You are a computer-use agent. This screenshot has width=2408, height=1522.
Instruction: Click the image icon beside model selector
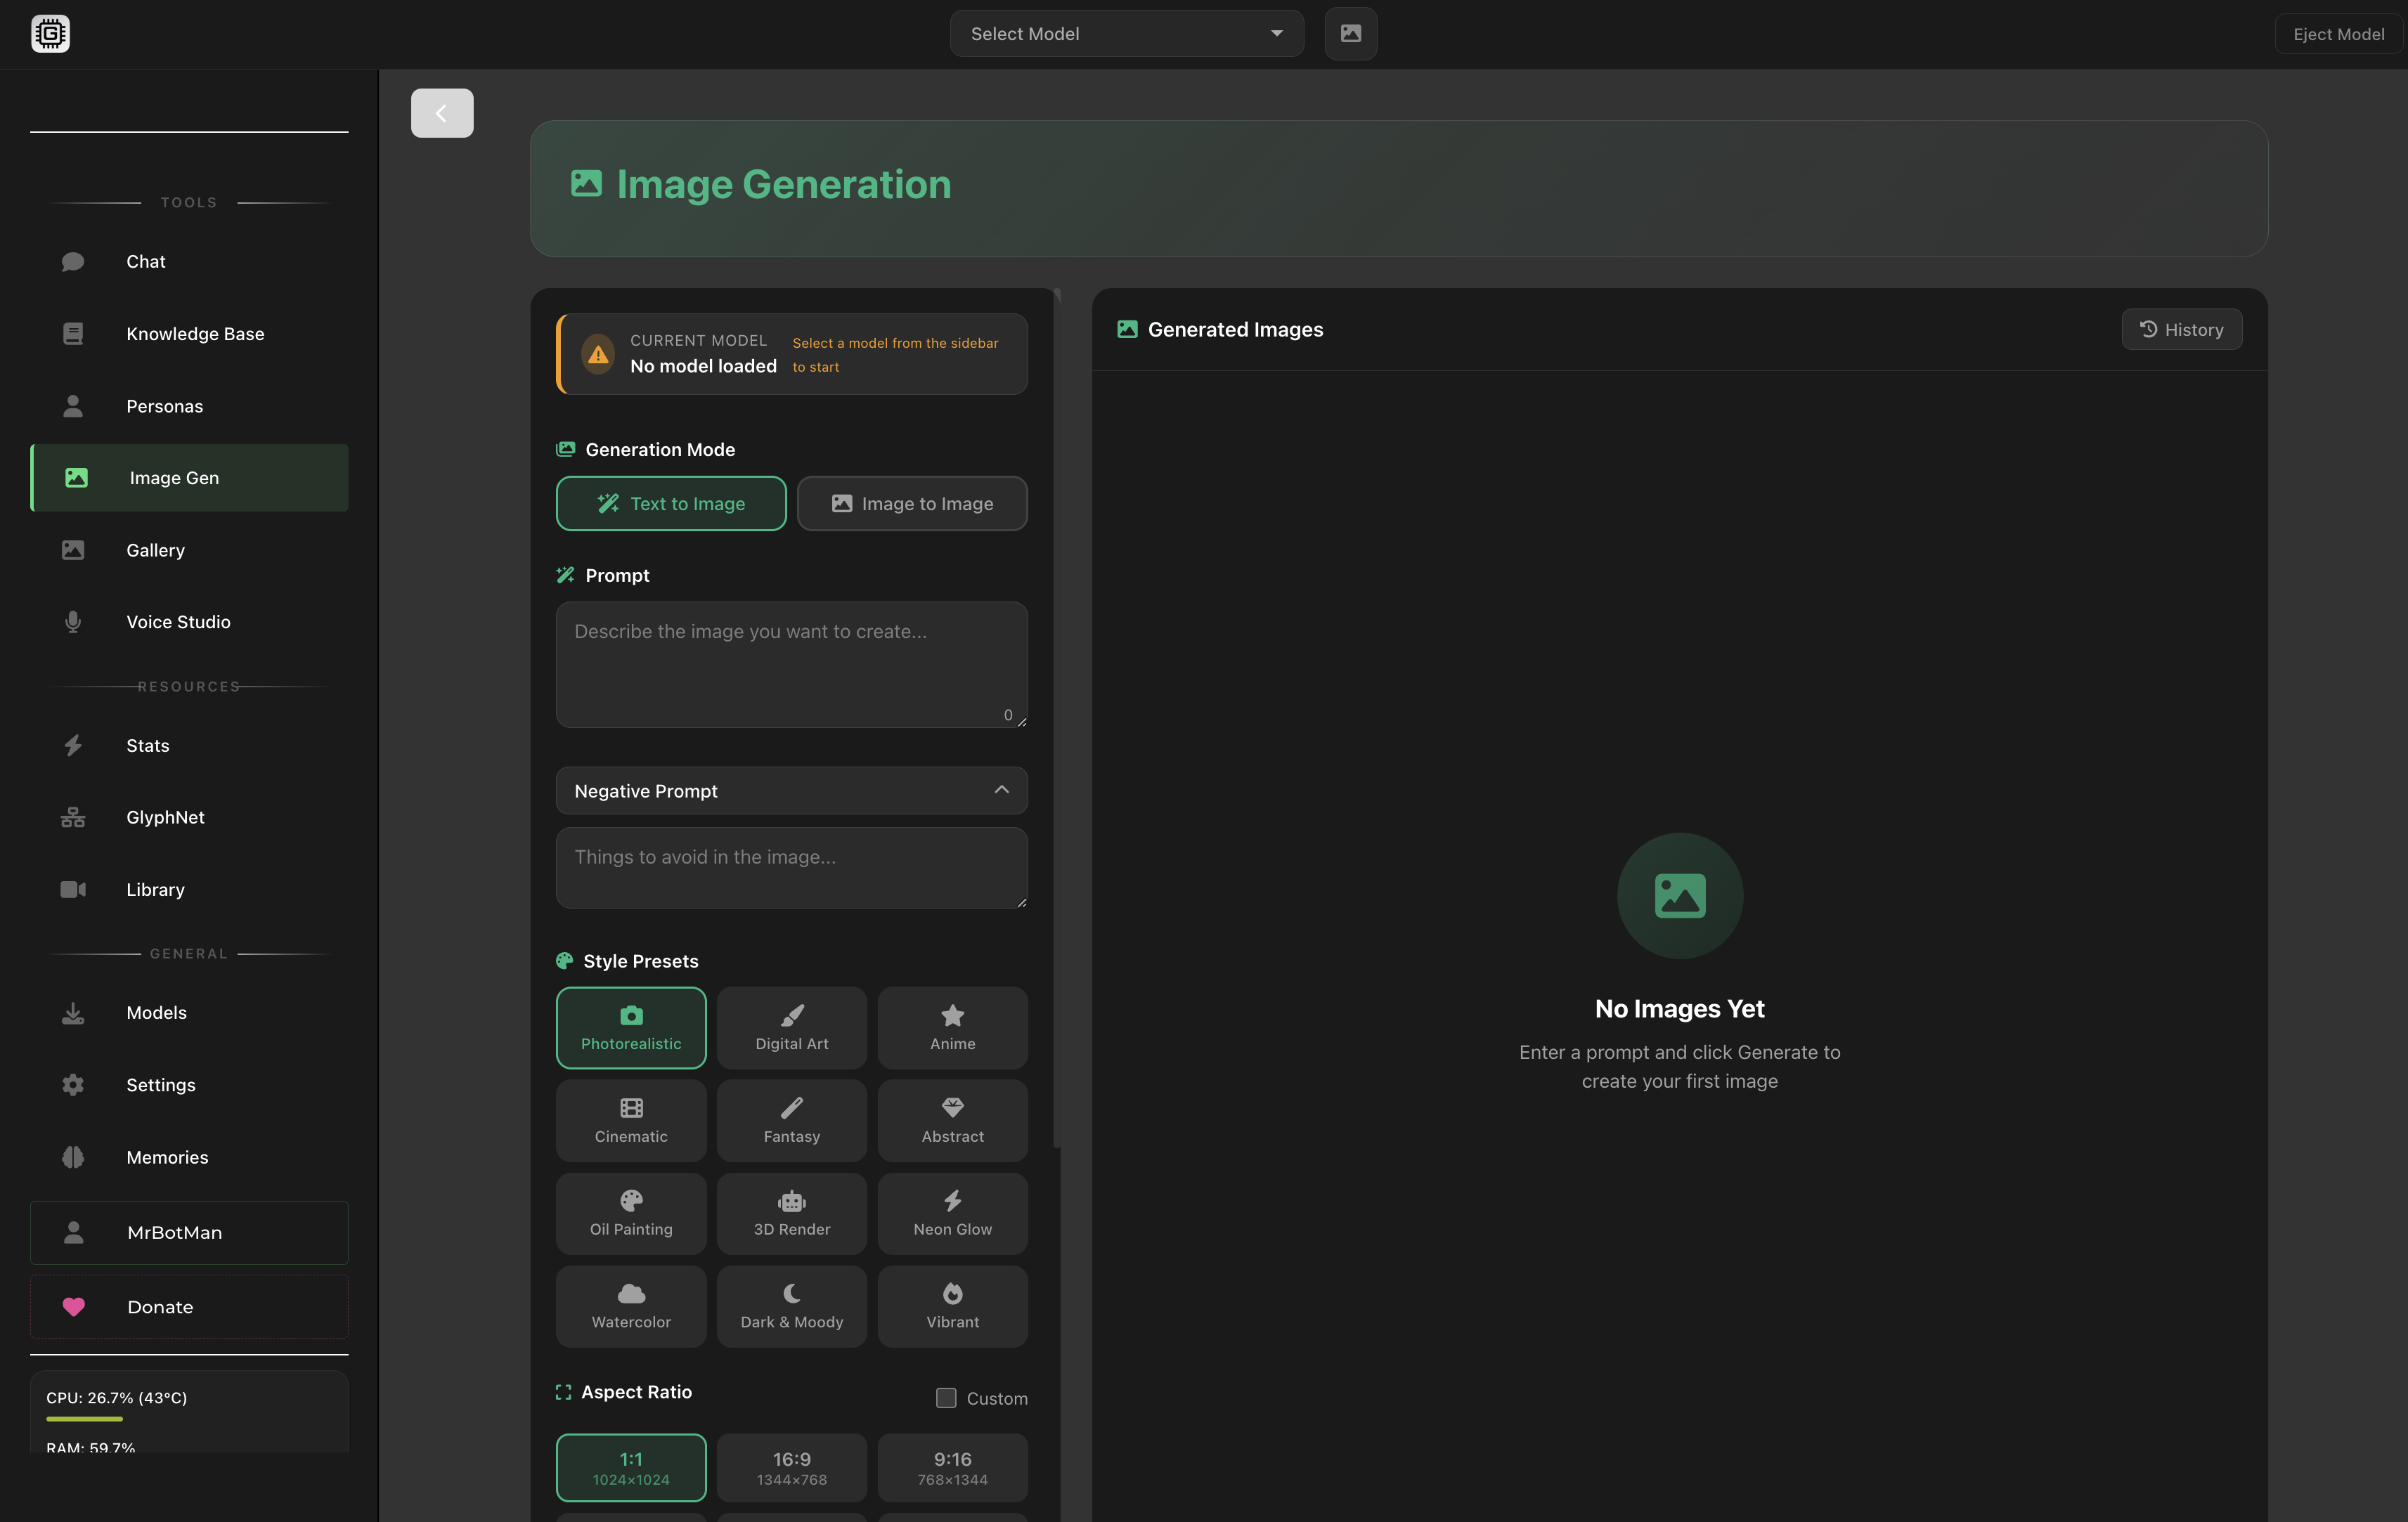point(1350,33)
